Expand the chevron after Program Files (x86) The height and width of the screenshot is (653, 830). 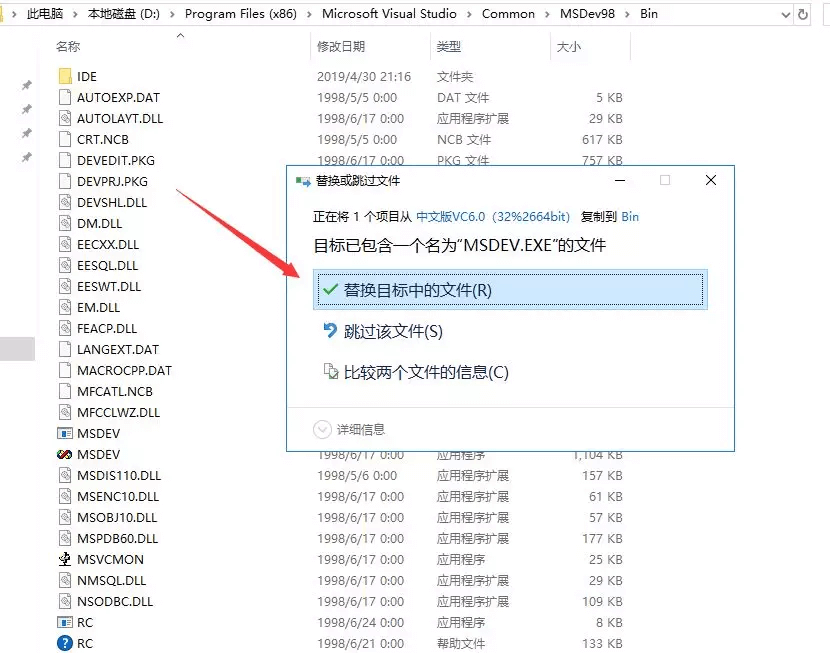coord(309,14)
